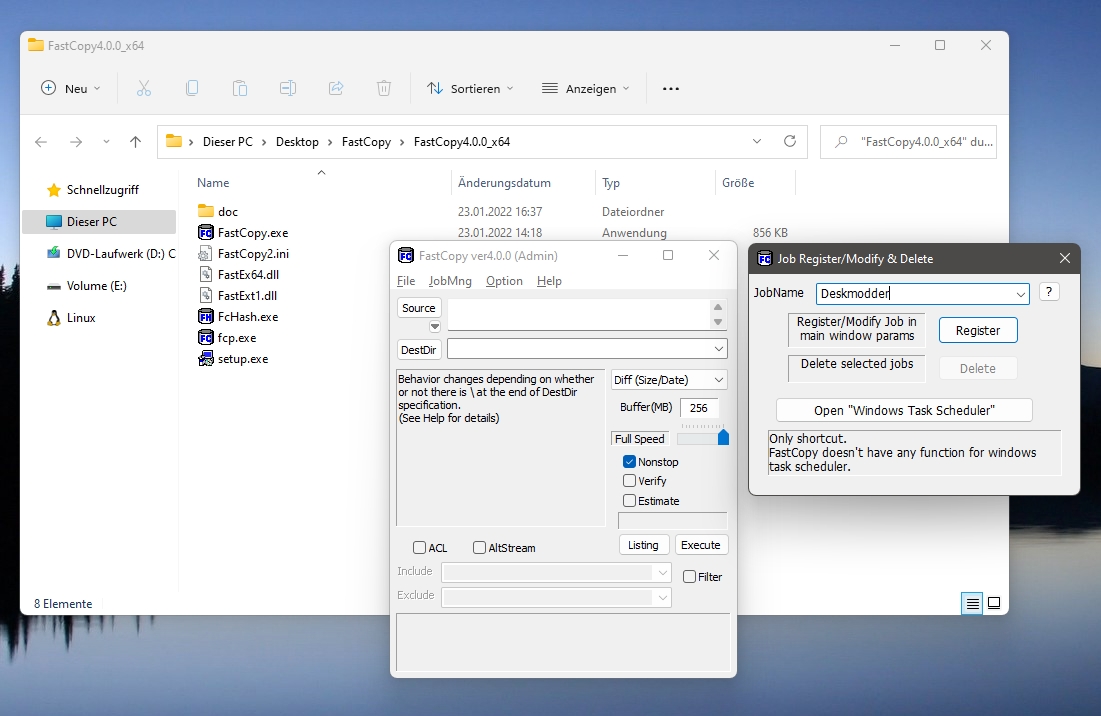Select Dieser PC in sidebar
The image size is (1101, 716).
(99, 222)
